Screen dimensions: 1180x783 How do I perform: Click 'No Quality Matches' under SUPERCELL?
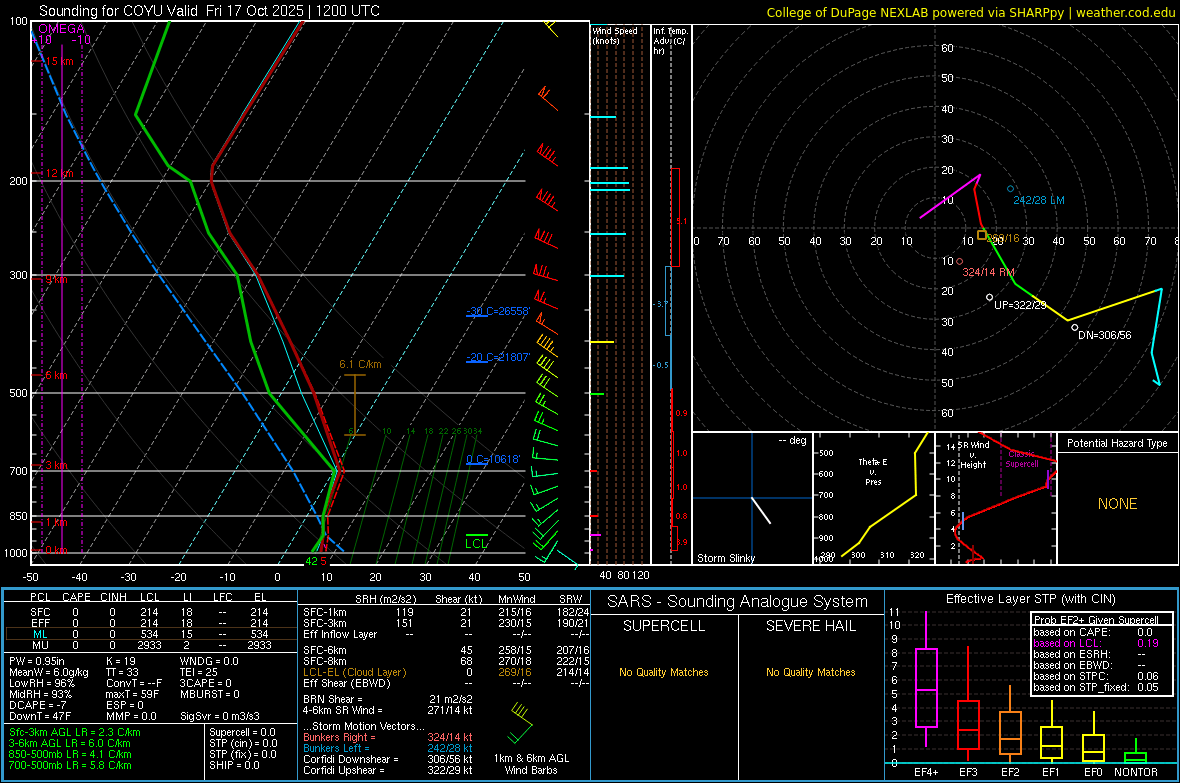tap(664, 672)
